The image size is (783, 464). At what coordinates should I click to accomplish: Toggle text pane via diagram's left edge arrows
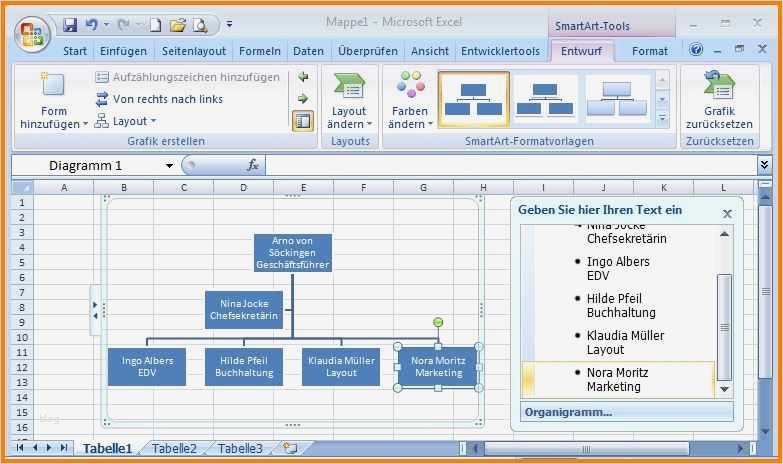[95, 310]
